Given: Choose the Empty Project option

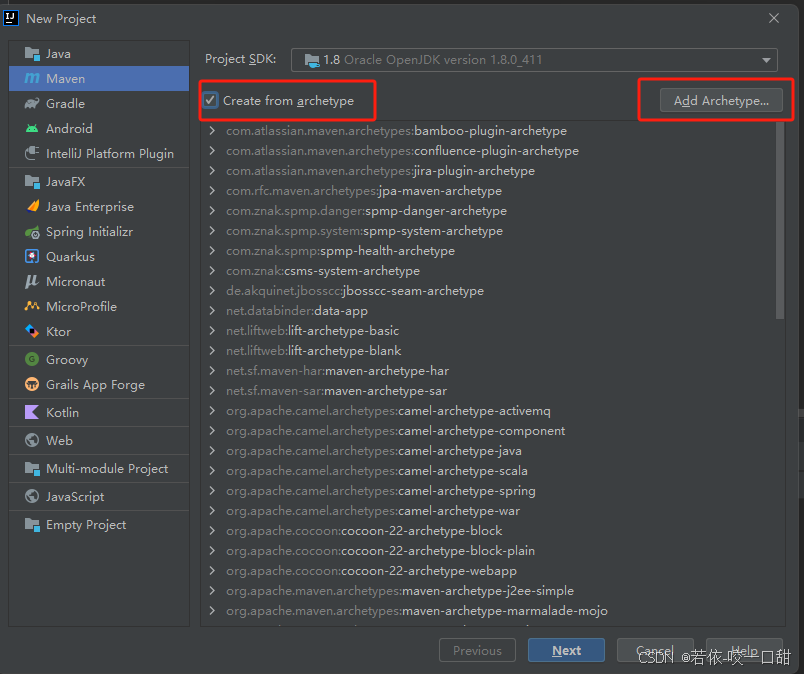Looking at the screenshot, I should [86, 525].
